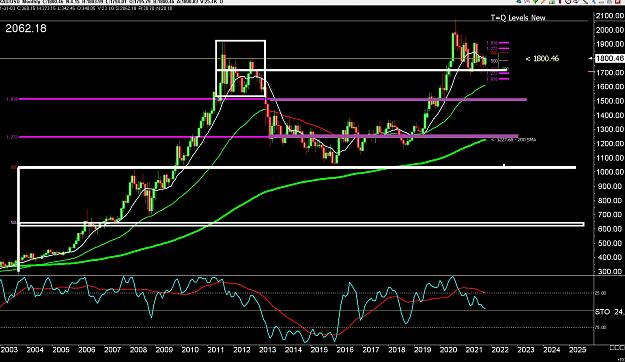
Task: Click the 2012 year label on time axis
Action: pos(242,350)
